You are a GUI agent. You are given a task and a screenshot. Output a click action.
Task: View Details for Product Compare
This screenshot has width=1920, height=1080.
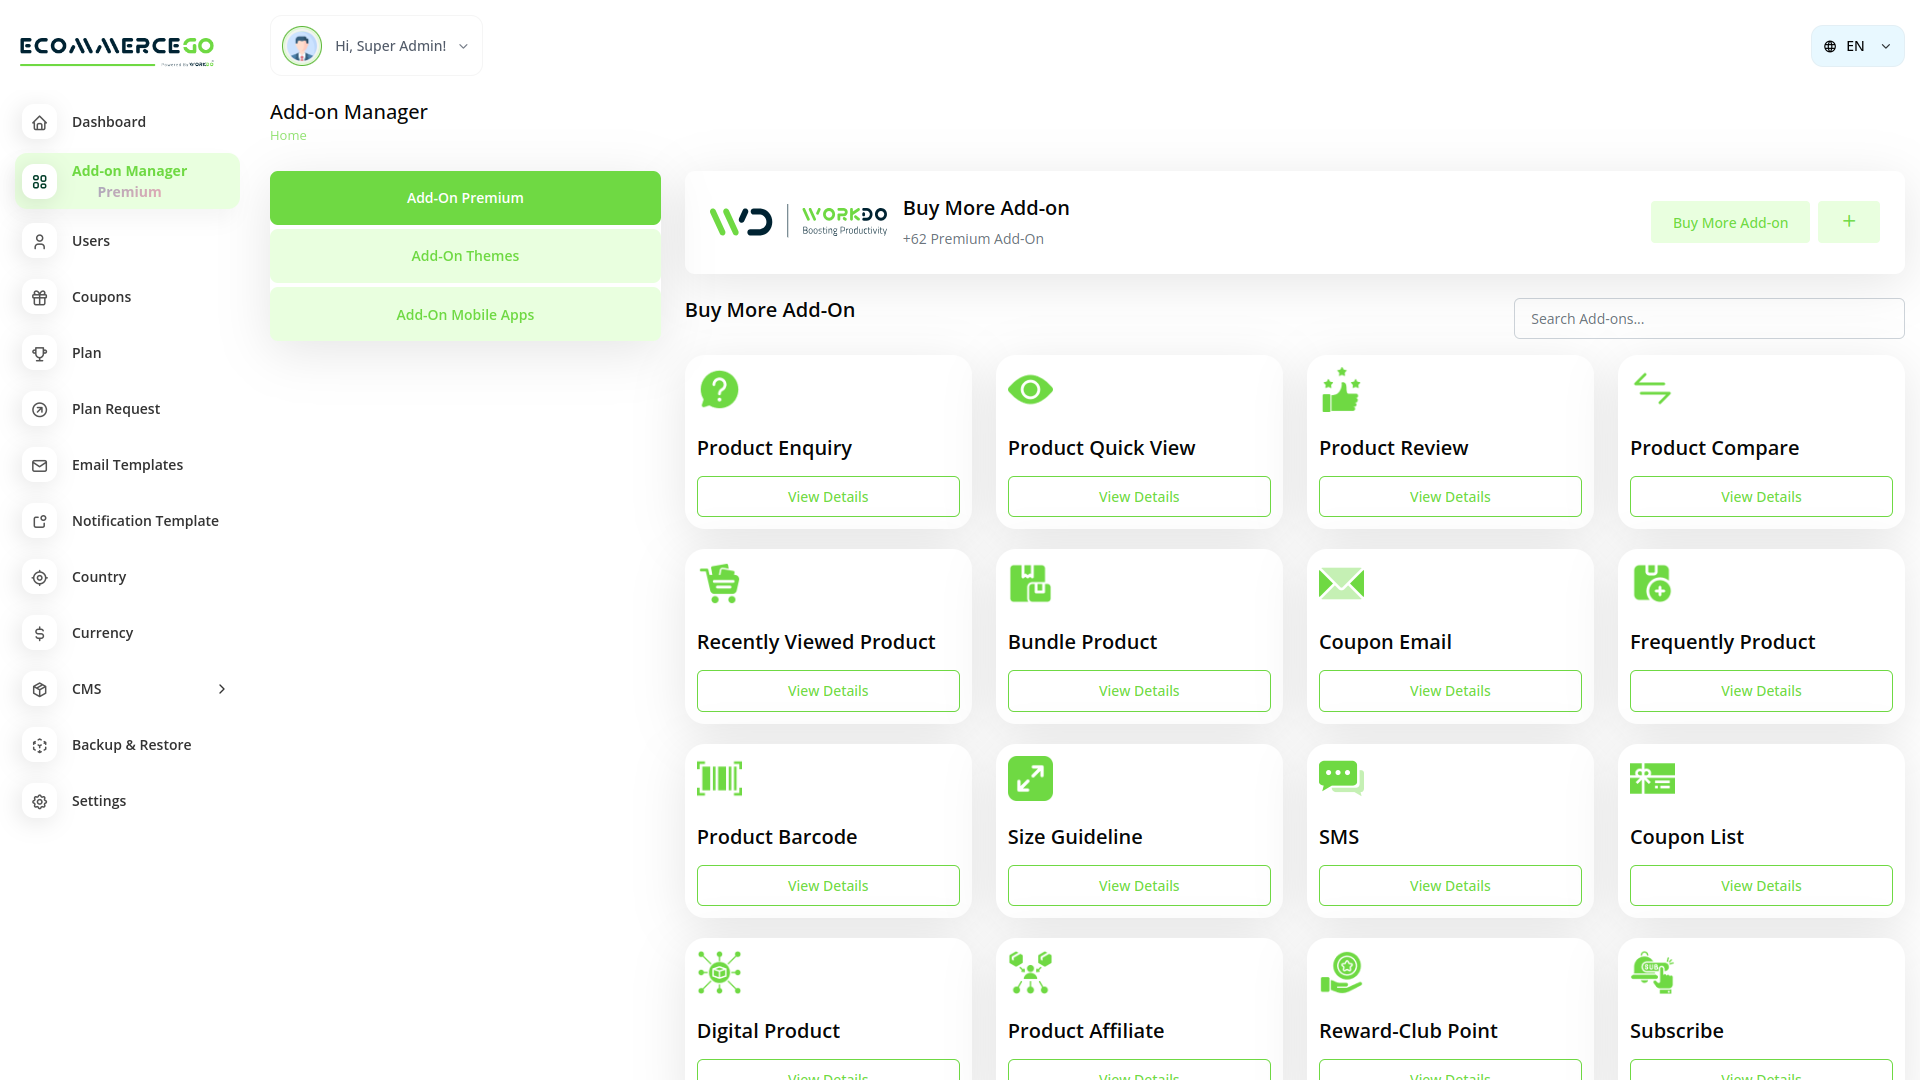pyautogui.click(x=1760, y=496)
